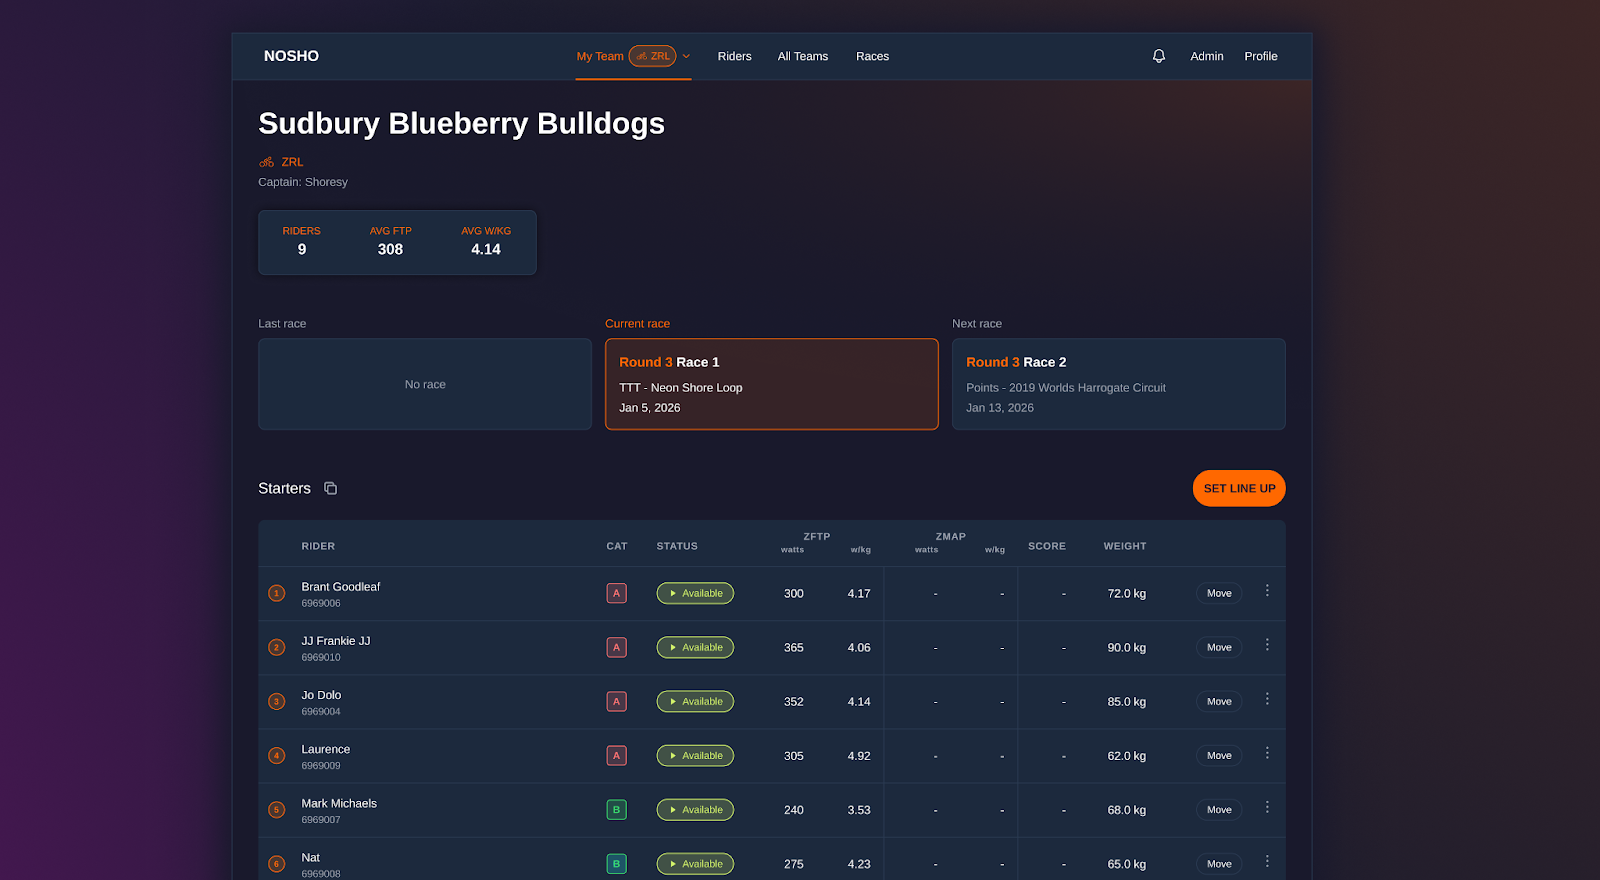Open more options for JJ Frankie JJ
Viewport: 1600px width, 880px height.
tap(1267, 645)
